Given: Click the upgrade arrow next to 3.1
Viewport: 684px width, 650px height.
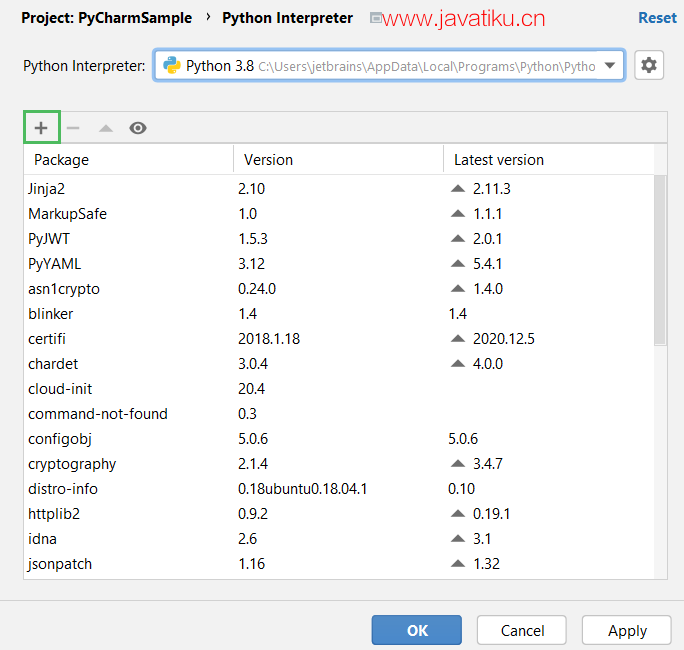Looking at the screenshot, I should tap(458, 539).
